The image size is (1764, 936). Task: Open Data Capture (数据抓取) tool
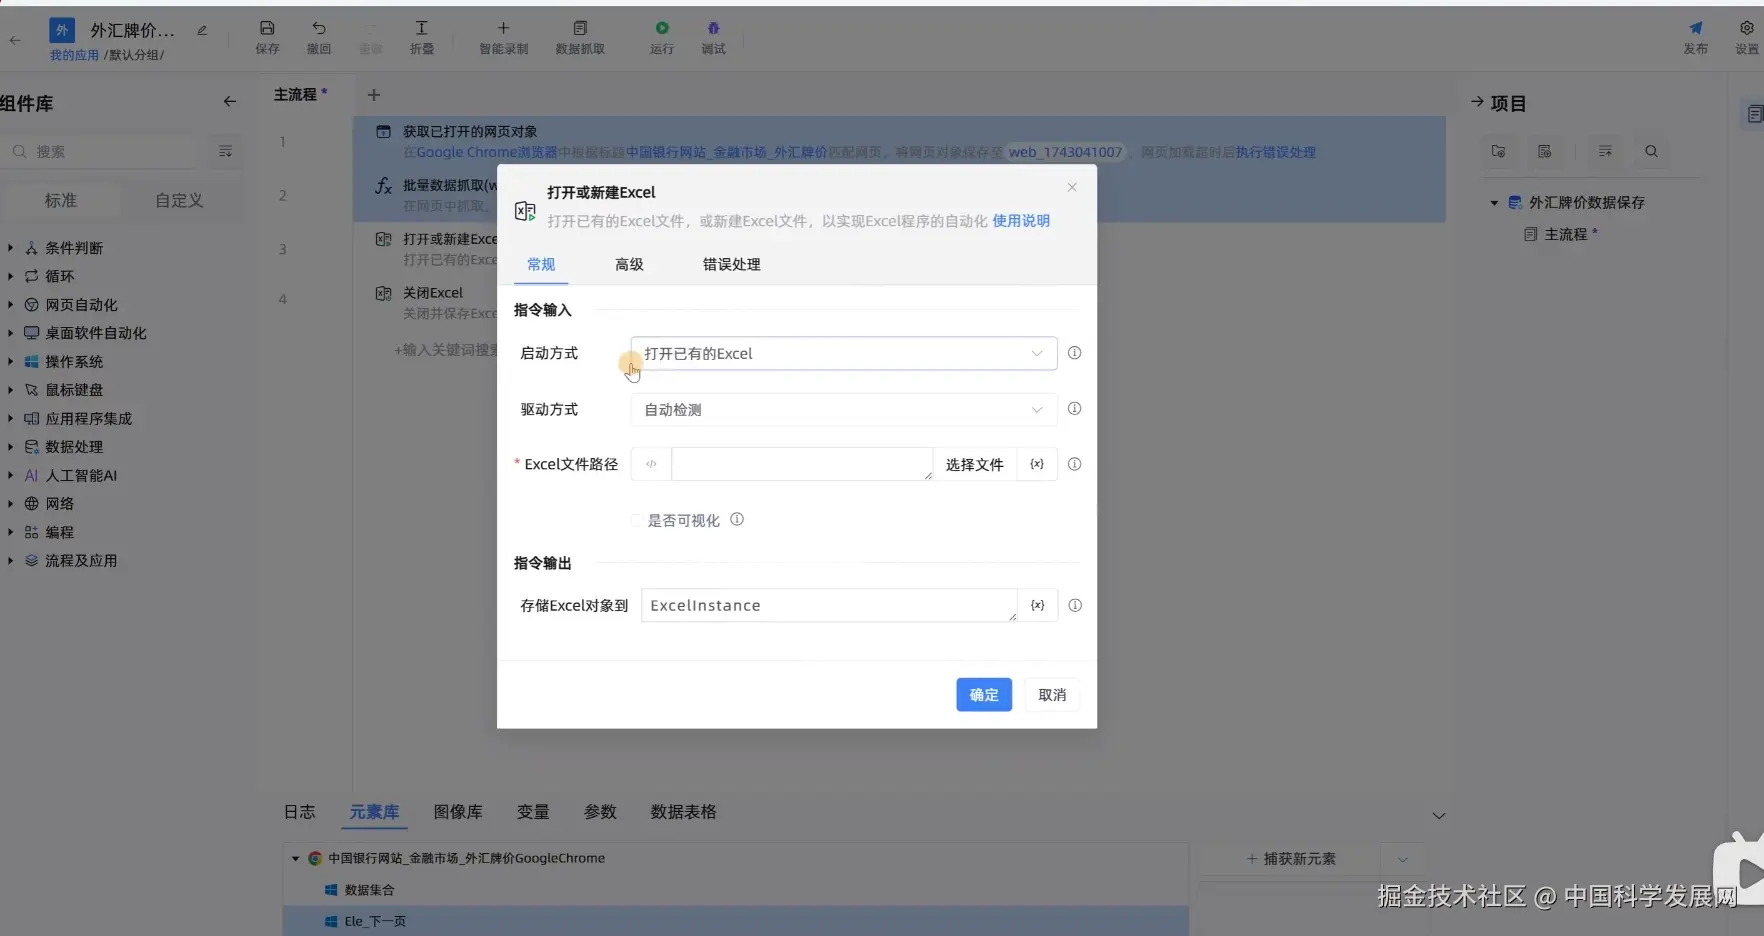point(580,37)
